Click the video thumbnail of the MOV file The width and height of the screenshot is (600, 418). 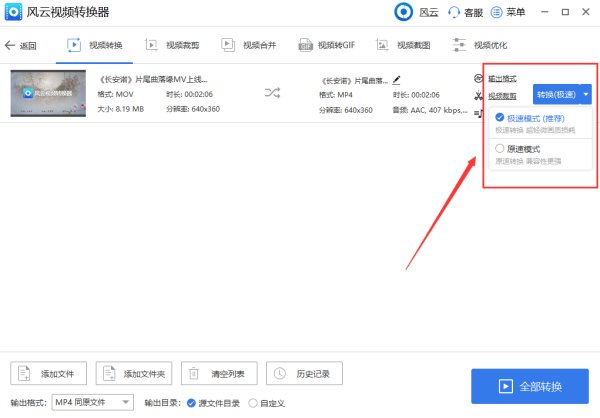(48, 93)
